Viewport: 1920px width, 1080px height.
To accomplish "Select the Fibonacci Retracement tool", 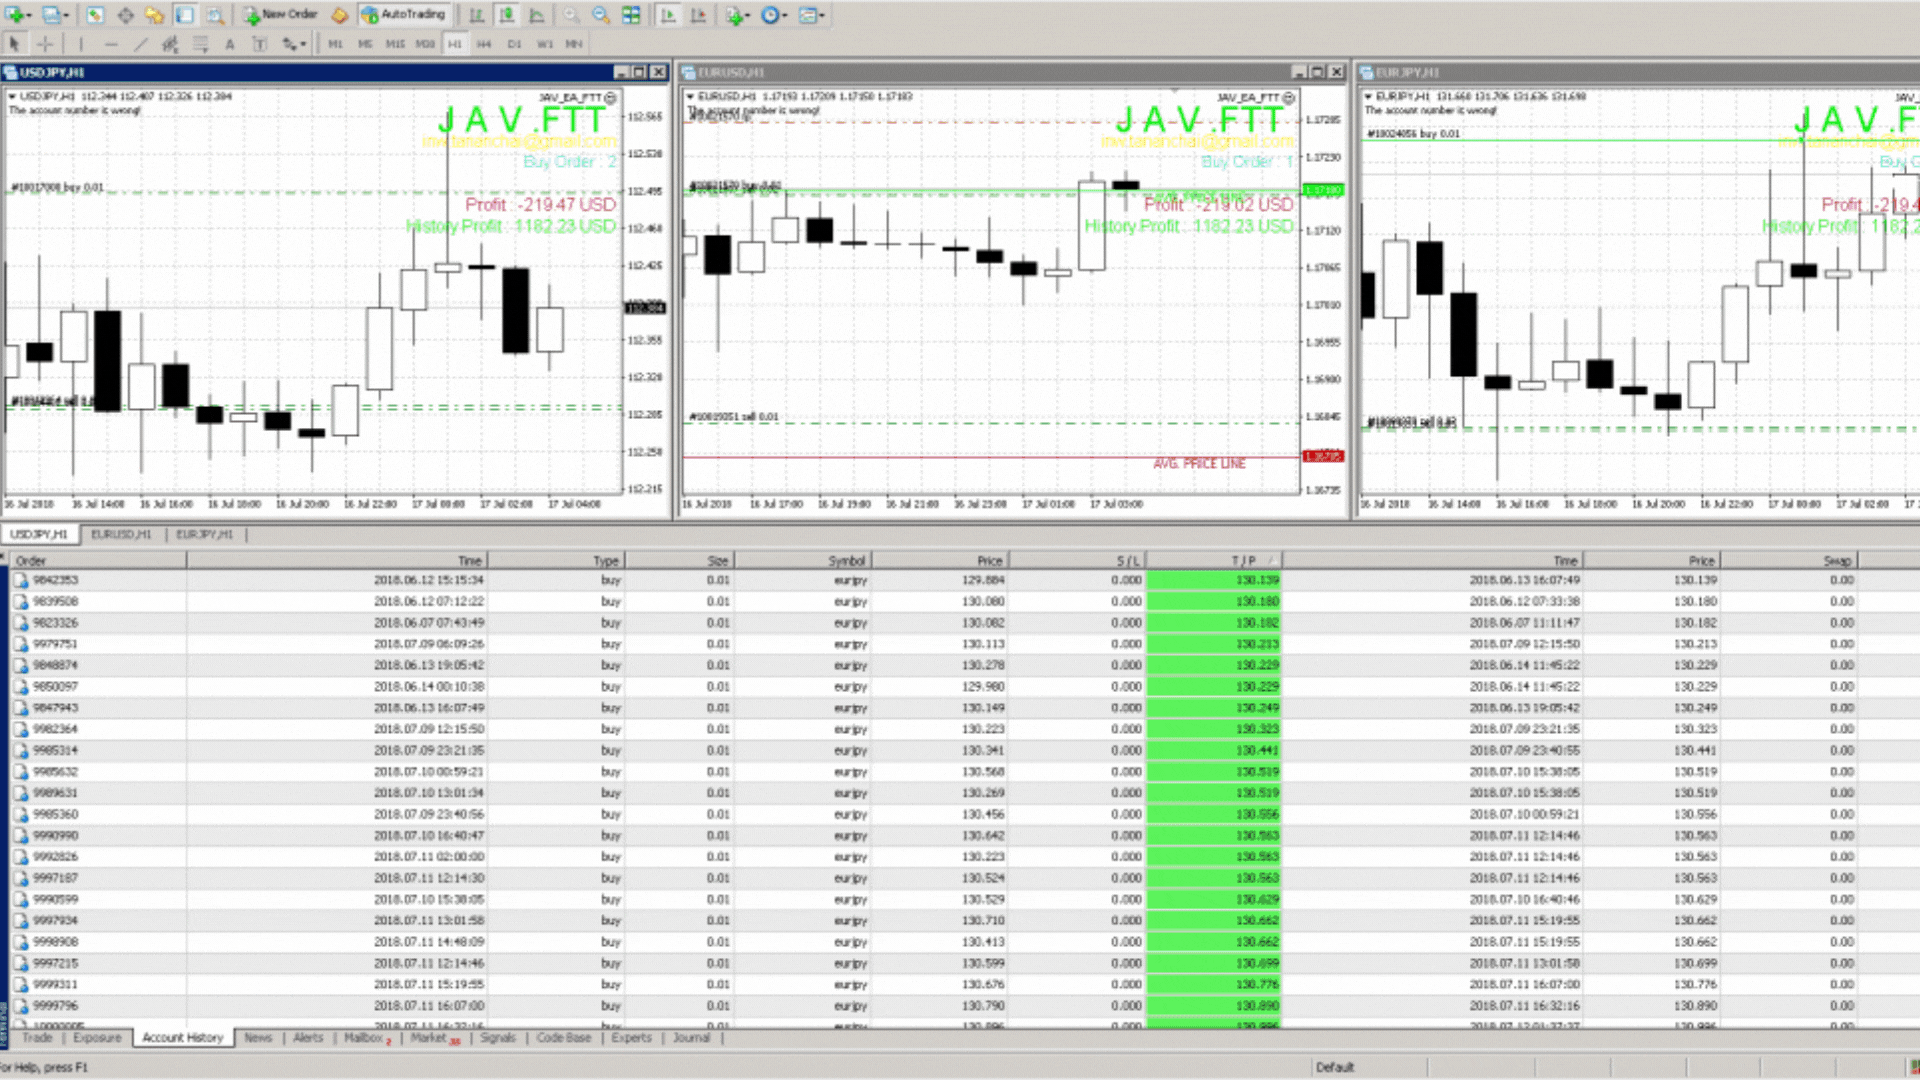I will tap(200, 44).
